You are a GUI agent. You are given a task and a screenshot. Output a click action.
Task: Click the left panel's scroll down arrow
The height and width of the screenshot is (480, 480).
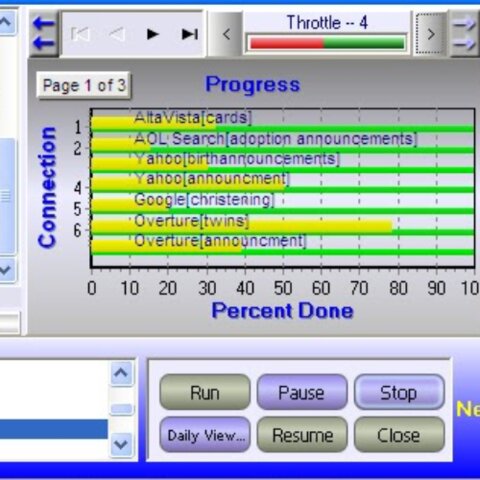click(6, 269)
